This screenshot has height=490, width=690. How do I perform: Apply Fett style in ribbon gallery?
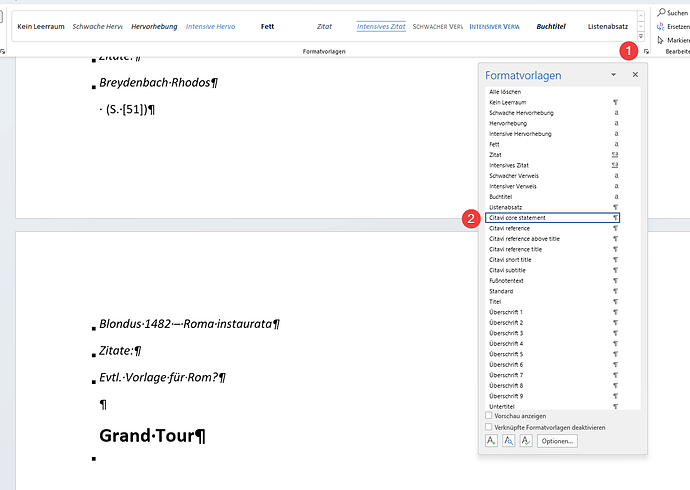coord(267,26)
